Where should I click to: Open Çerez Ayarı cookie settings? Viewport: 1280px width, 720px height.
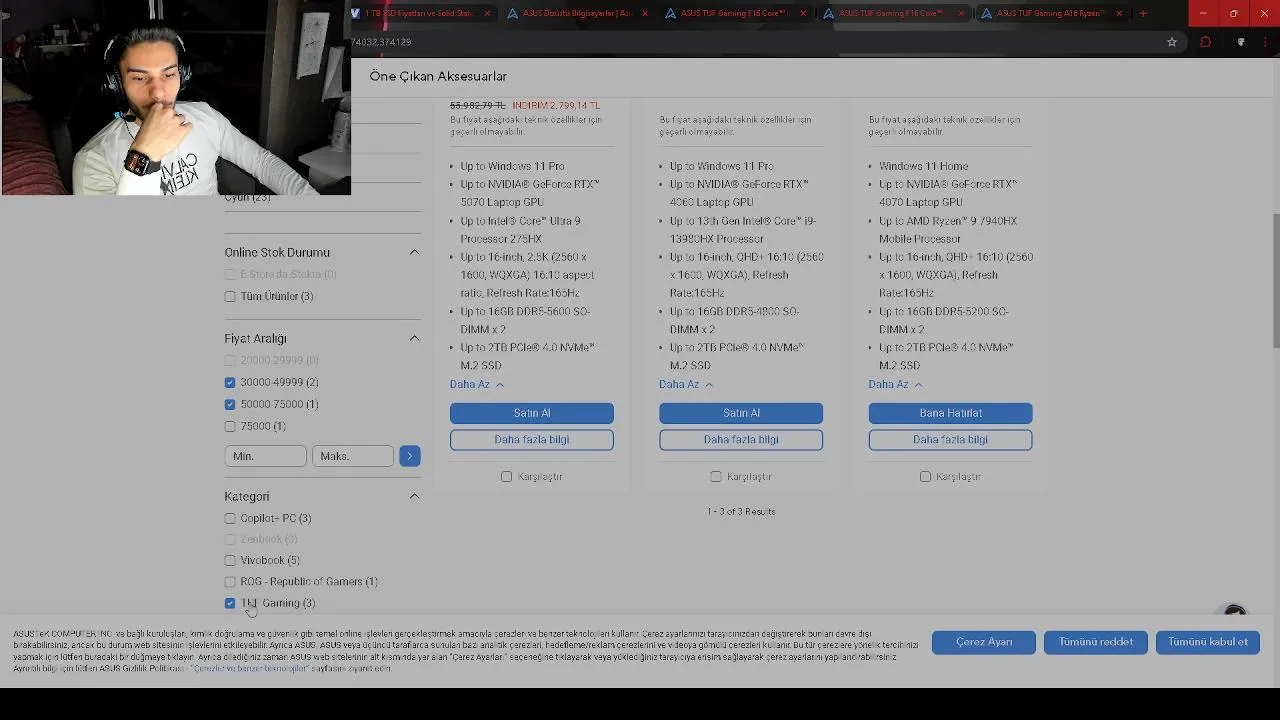[984, 642]
